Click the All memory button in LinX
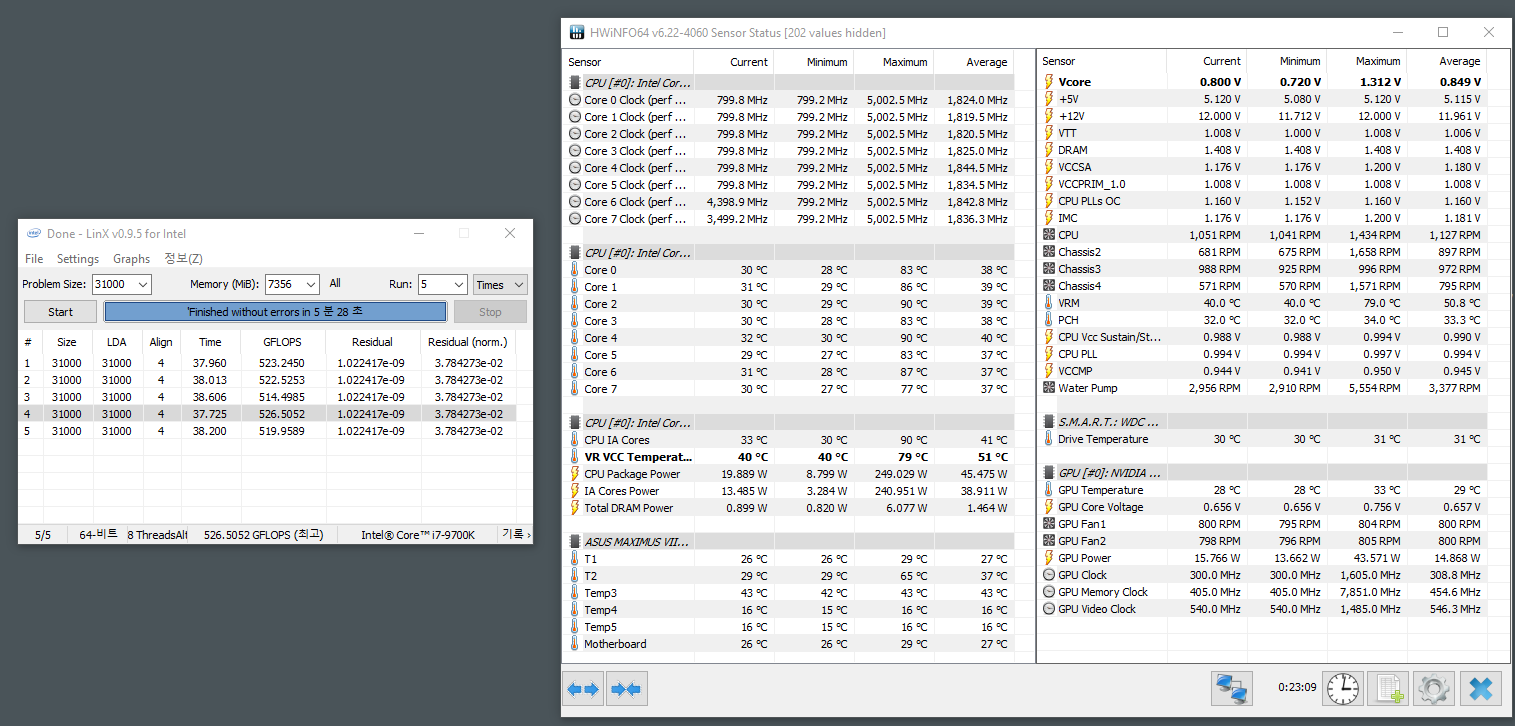The width and height of the screenshot is (1515, 726). 335,284
